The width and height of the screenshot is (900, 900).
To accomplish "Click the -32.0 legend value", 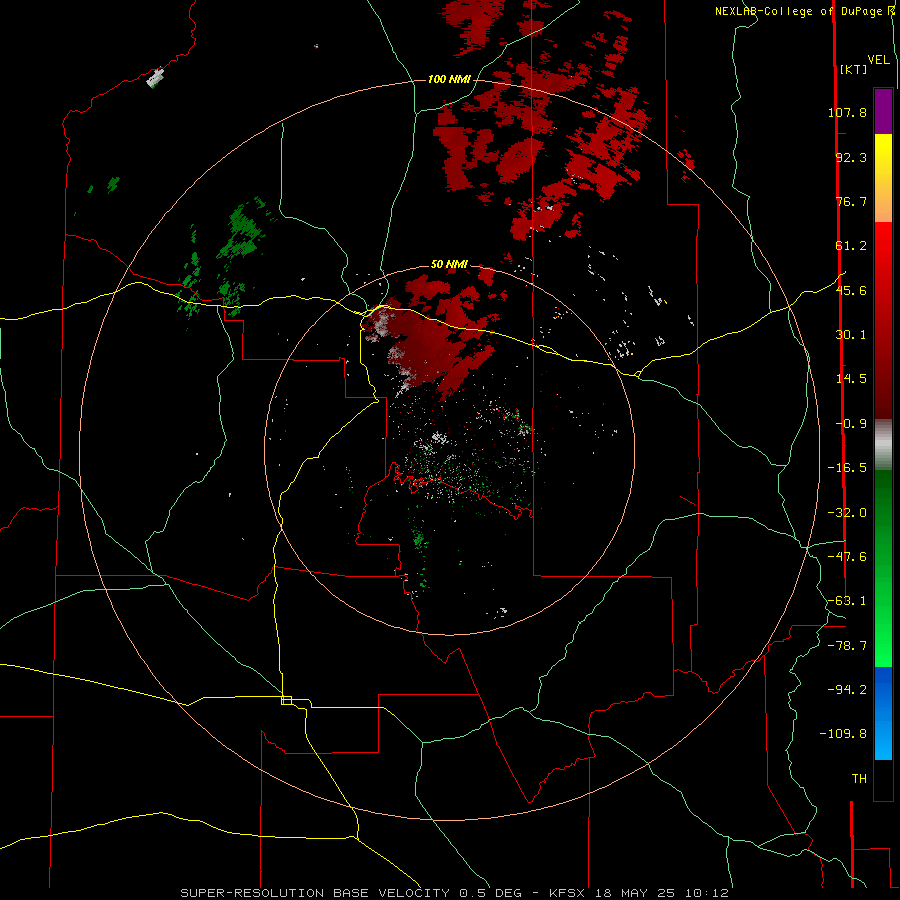I will coord(847,513).
